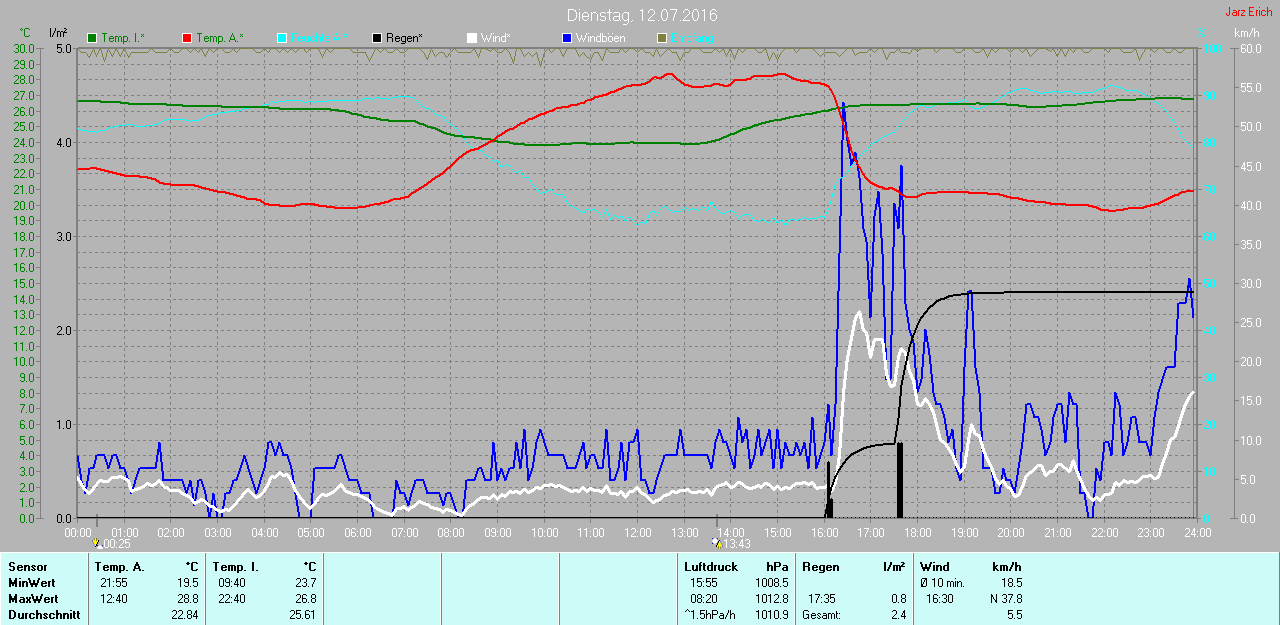The width and height of the screenshot is (1280, 625).
Task: Click the 30.0 temperature axis value
Action: (24, 48)
